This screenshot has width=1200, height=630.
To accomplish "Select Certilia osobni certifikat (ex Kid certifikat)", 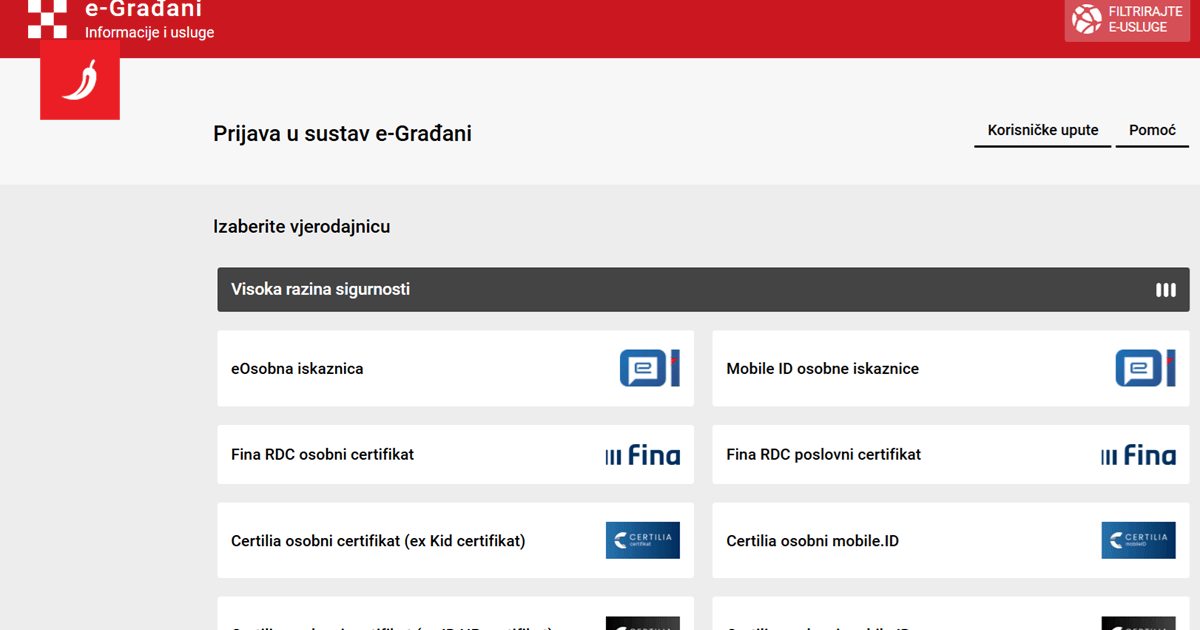I will 455,540.
